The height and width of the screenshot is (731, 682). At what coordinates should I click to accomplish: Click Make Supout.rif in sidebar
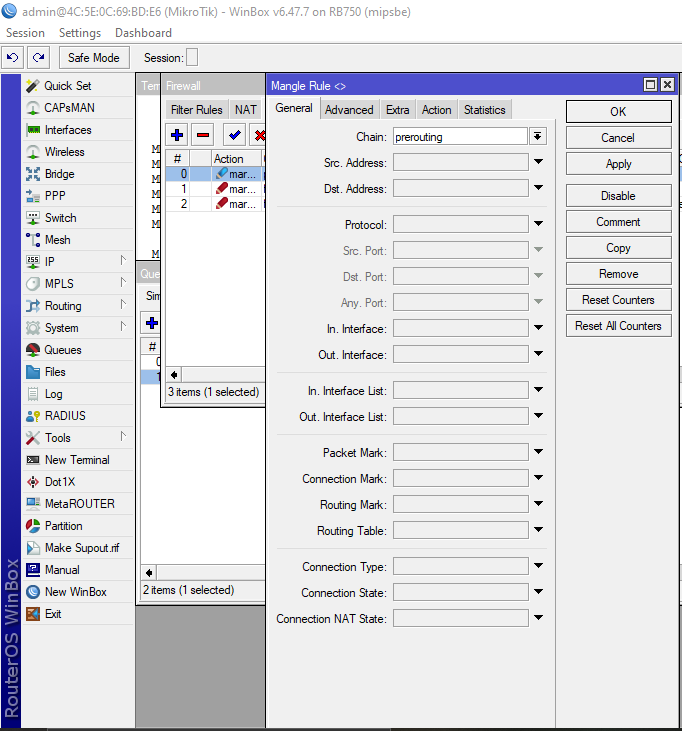click(x=77, y=548)
